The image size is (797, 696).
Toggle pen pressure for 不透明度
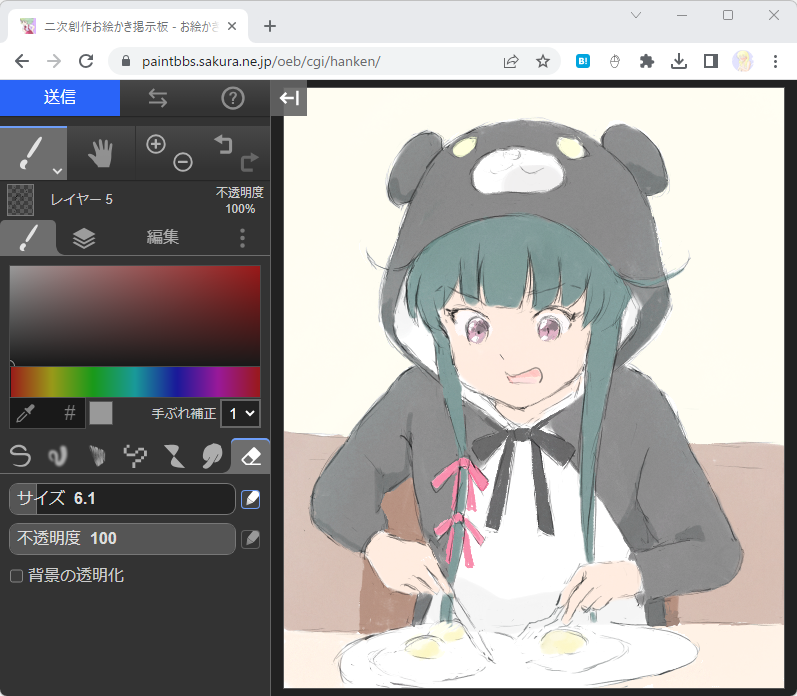coord(250,539)
